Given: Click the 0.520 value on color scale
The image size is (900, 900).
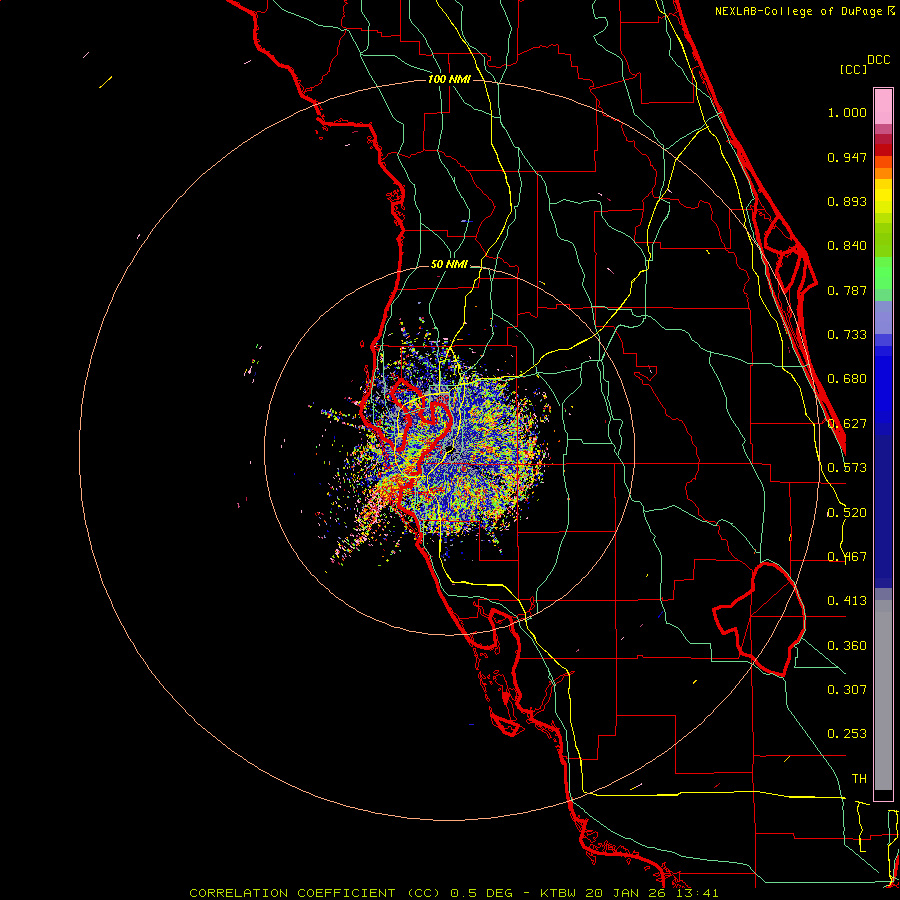Looking at the screenshot, I should pos(847,513).
